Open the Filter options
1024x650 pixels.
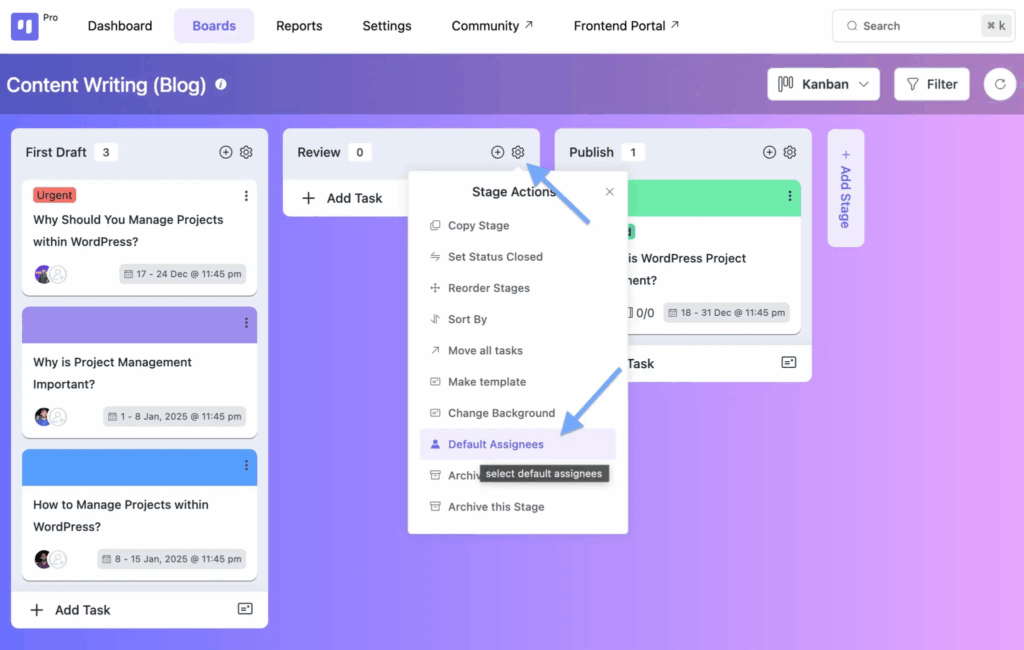pyautogui.click(x=931, y=85)
